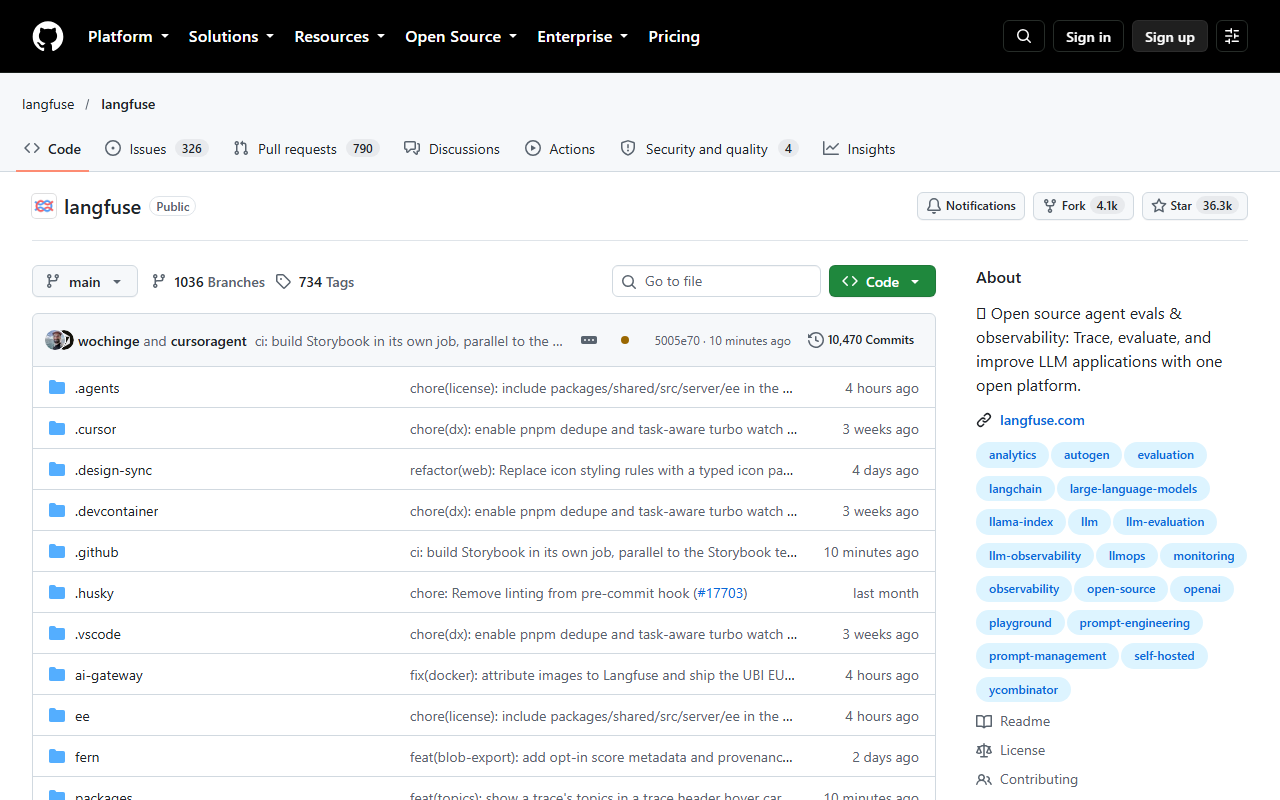1280x800 pixels.
Task: Star the langfuse repository
Action: click(x=1195, y=206)
